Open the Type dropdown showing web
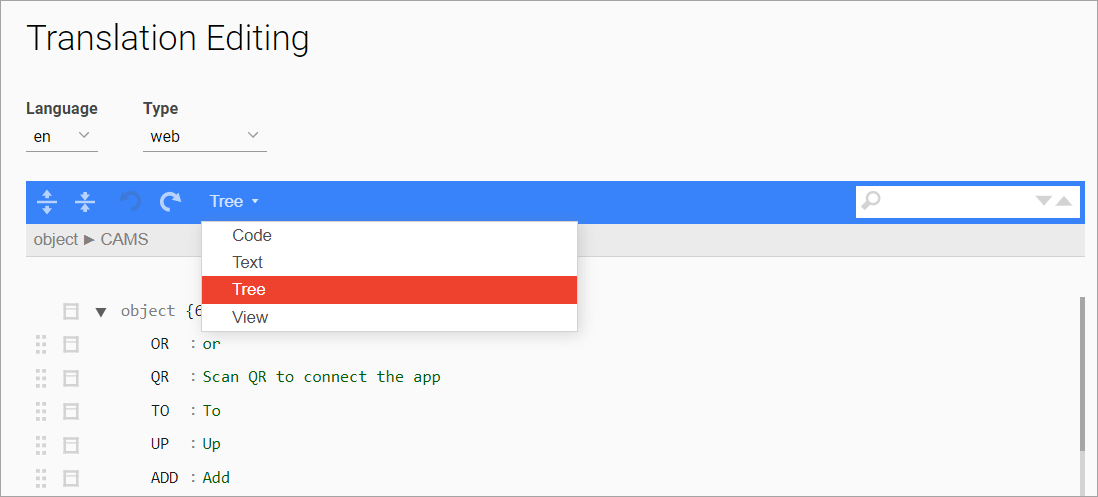Viewport: 1098px width, 497px height. pyautogui.click(x=204, y=136)
